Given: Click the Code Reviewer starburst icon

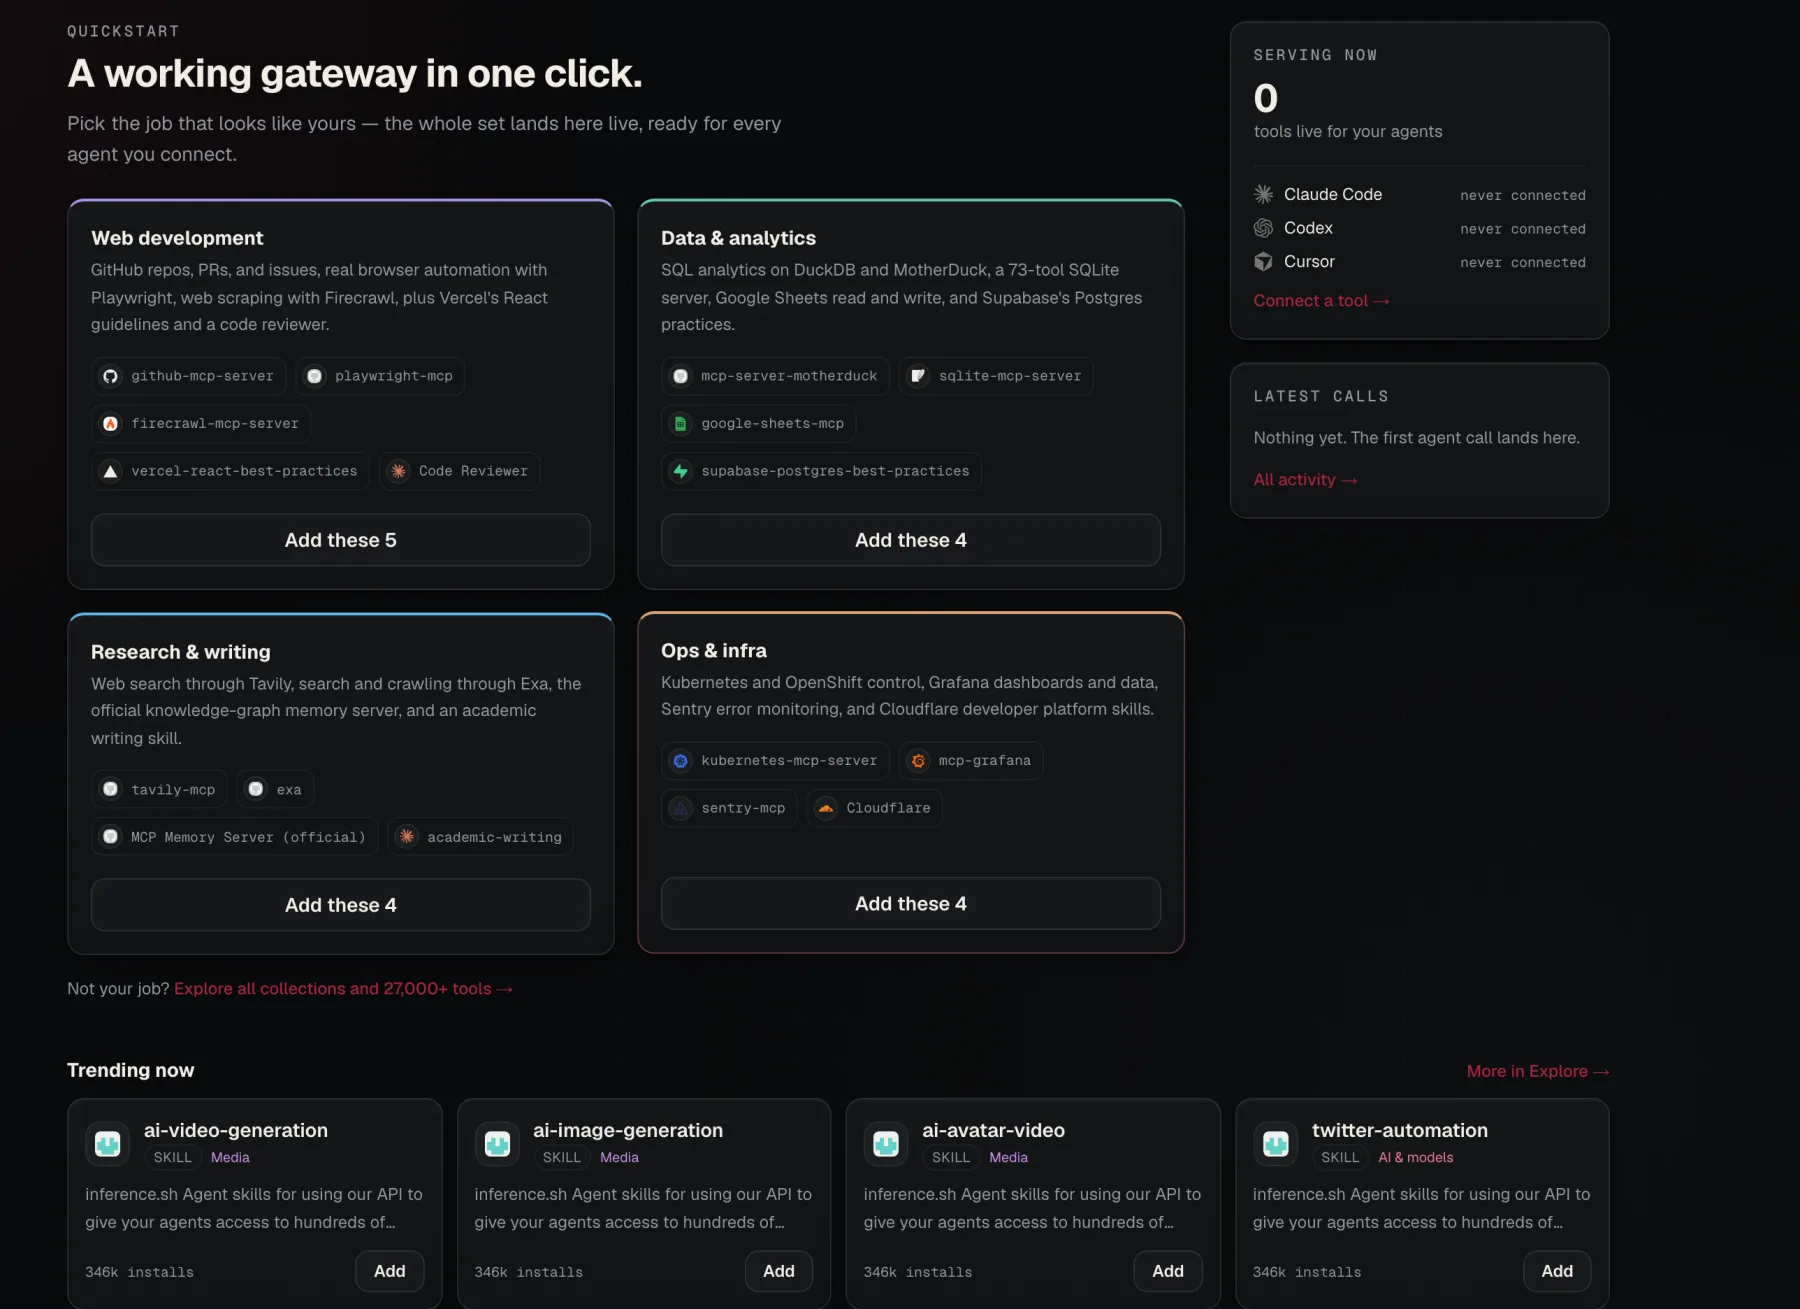Looking at the screenshot, I should coord(399,471).
